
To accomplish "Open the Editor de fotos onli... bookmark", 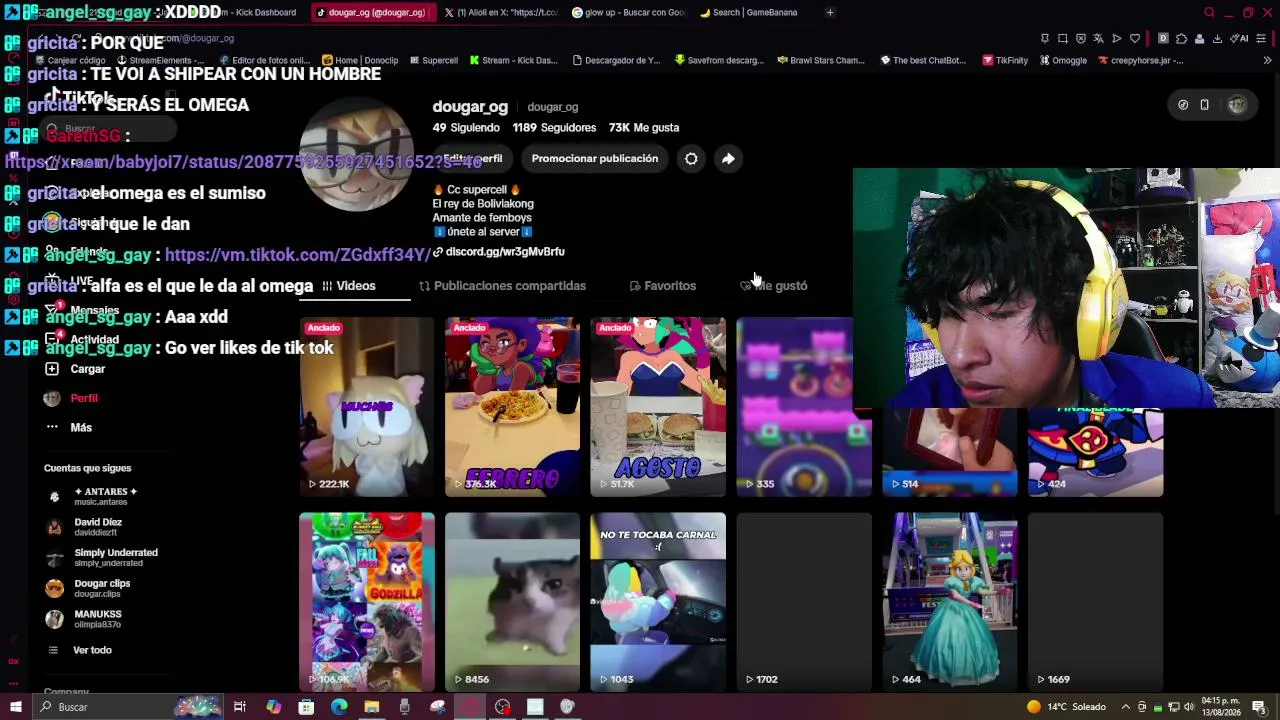I will pyautogui.click(x=264, y=60).
